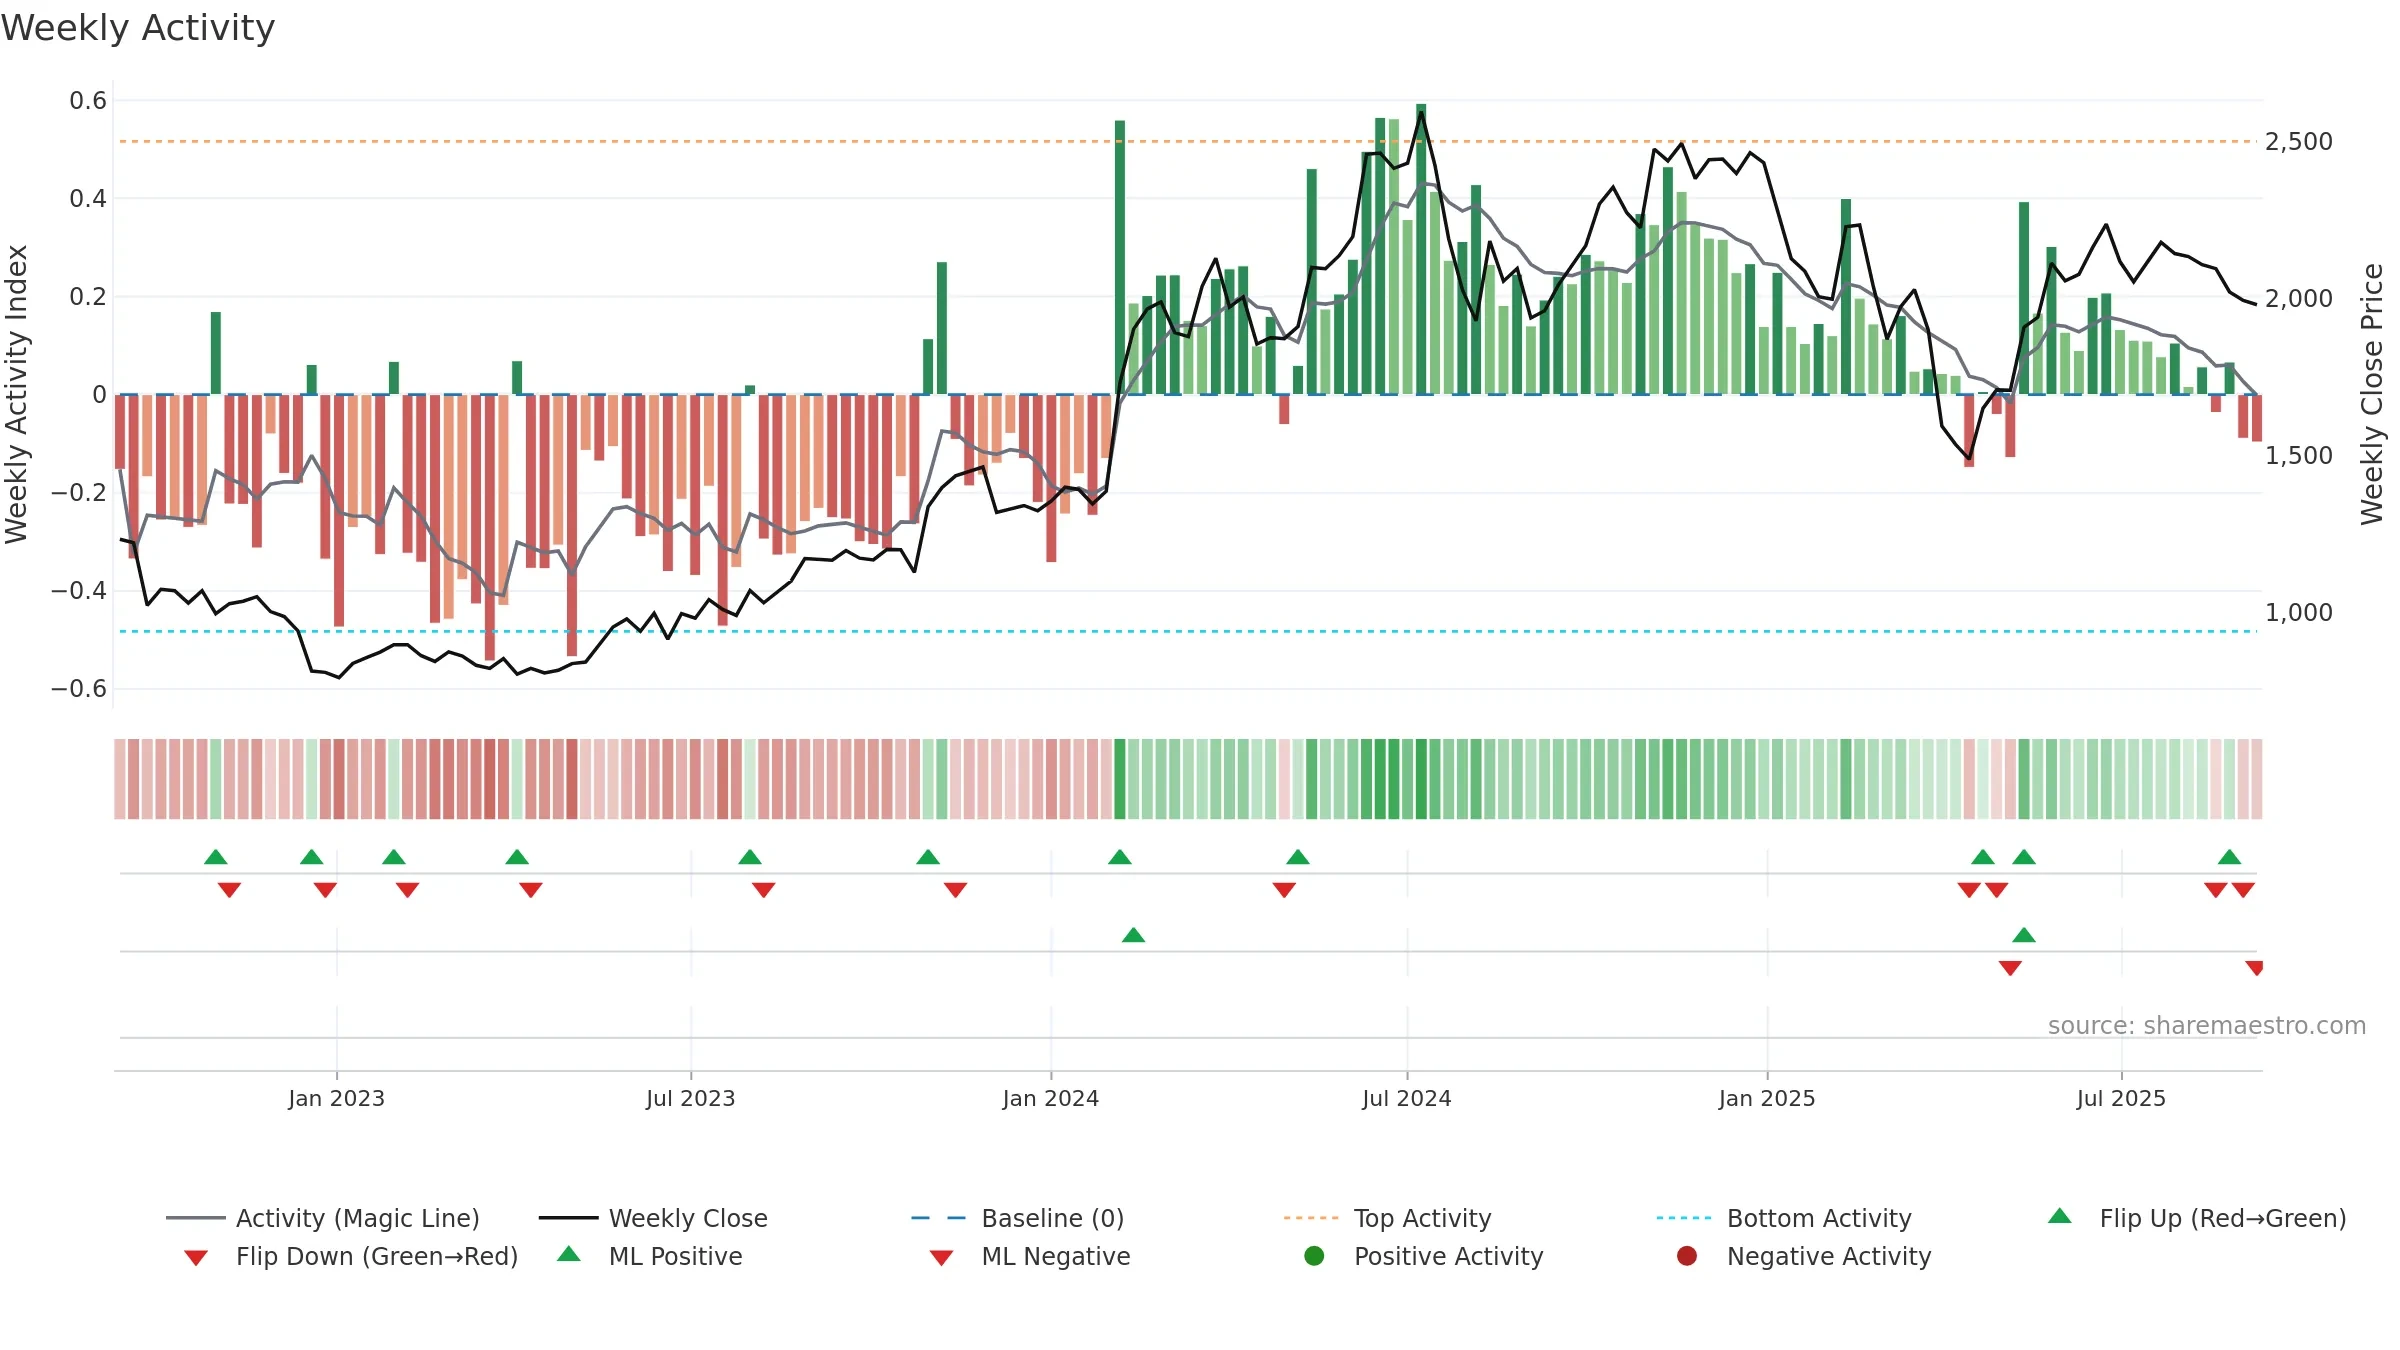Click the red flip-down marker just after May 2024
2400x1350 pixels.
point(1285,890)
